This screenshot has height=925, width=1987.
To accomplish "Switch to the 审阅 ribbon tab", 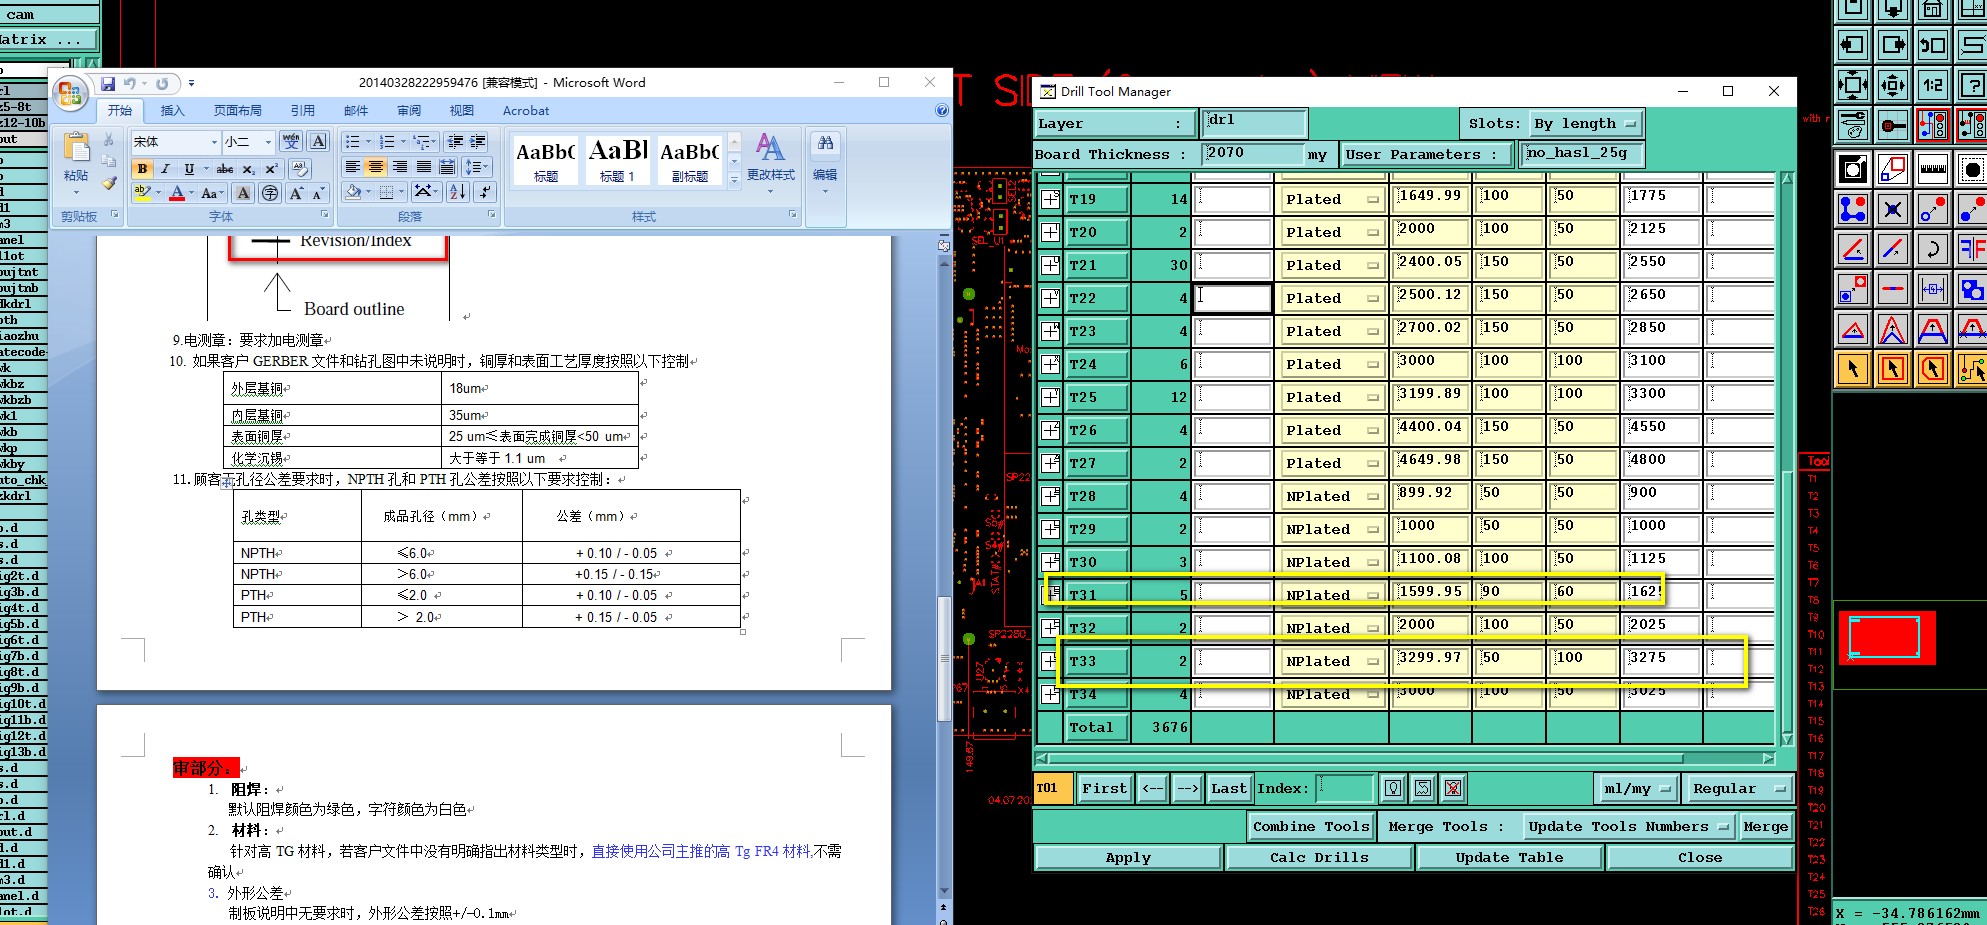I will [x=409, y=111].
